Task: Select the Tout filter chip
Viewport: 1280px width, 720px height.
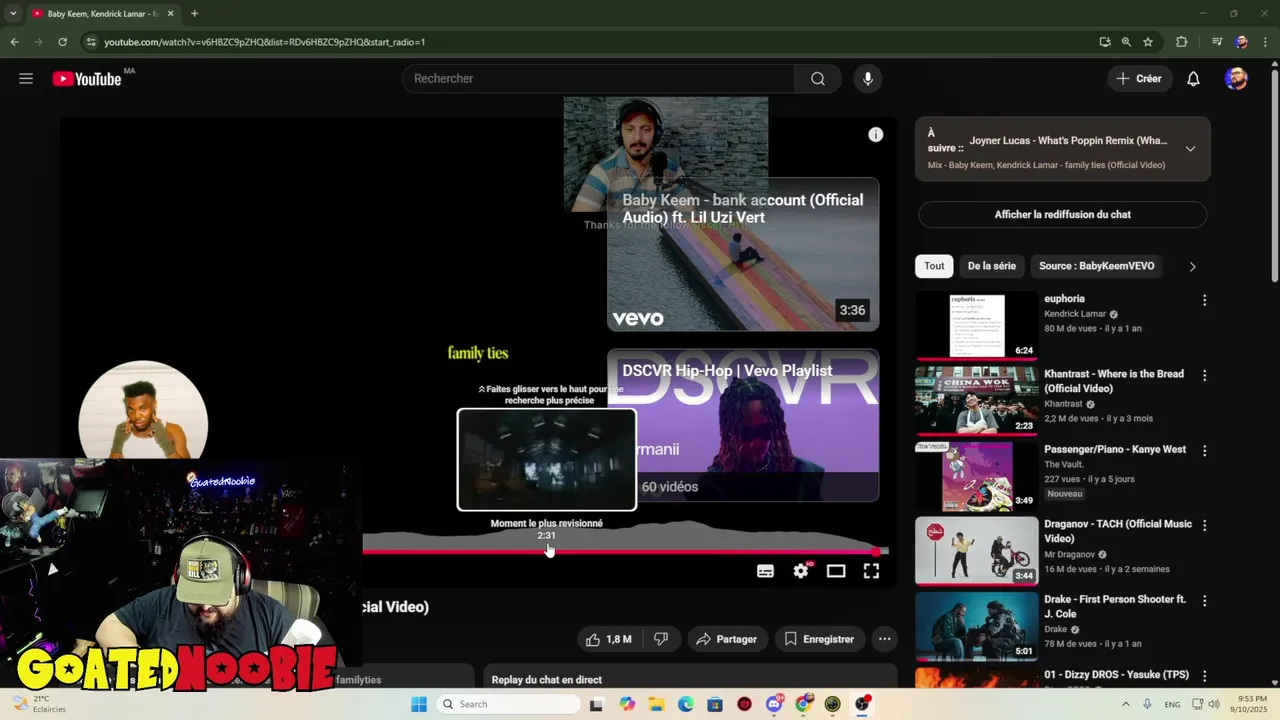Action: (934, 266)
